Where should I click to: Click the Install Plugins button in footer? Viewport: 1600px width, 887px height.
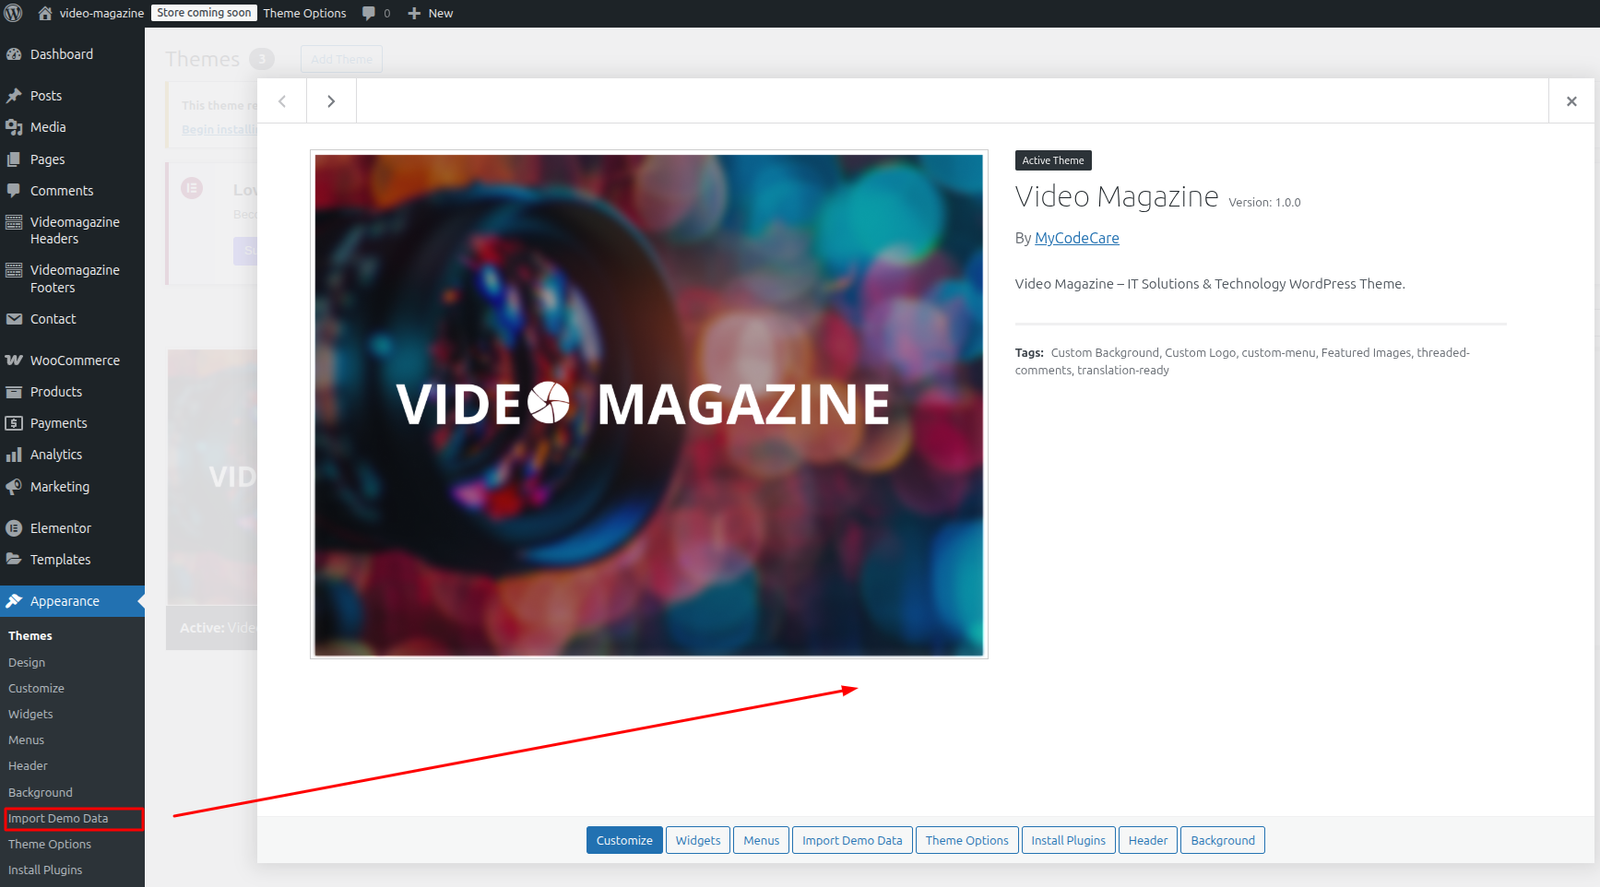(x=1068, y=840)
